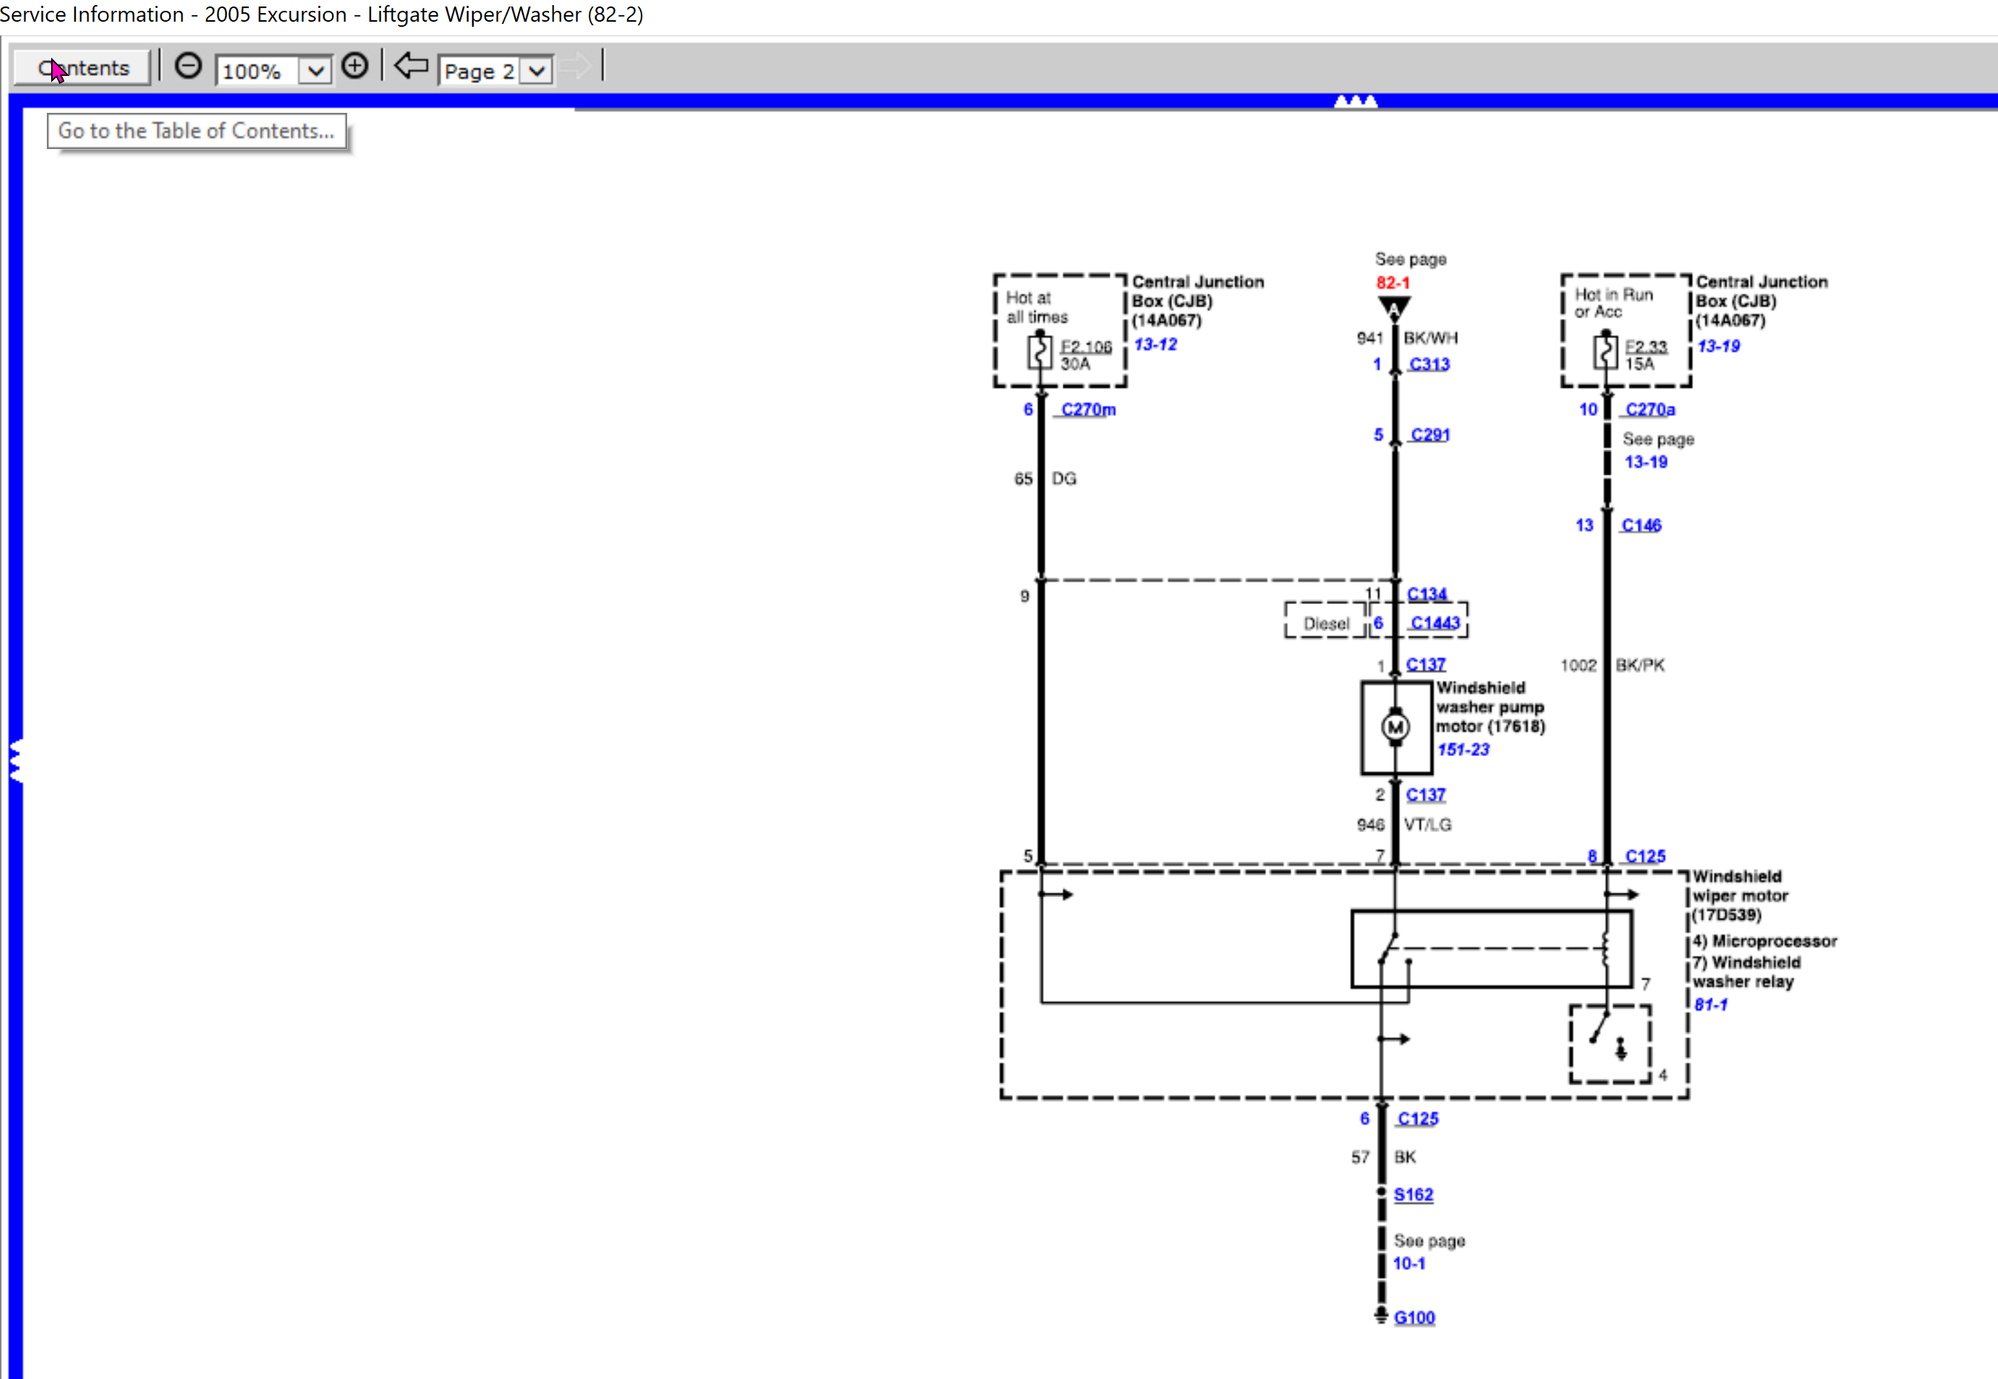Open the Page 2 dropdown arrow
This screenshot has height=1379, width=1998.
tap(537, 71)
